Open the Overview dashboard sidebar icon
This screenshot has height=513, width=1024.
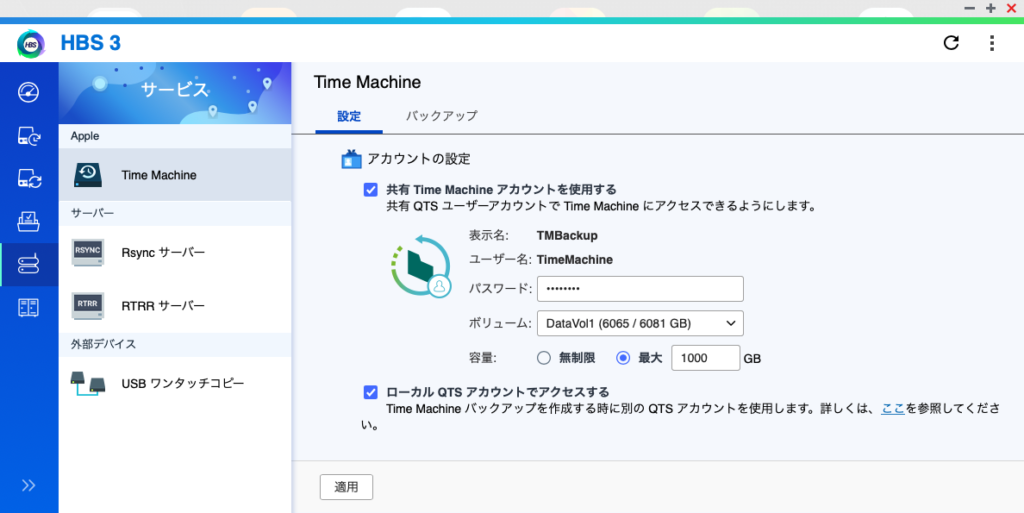28,92
